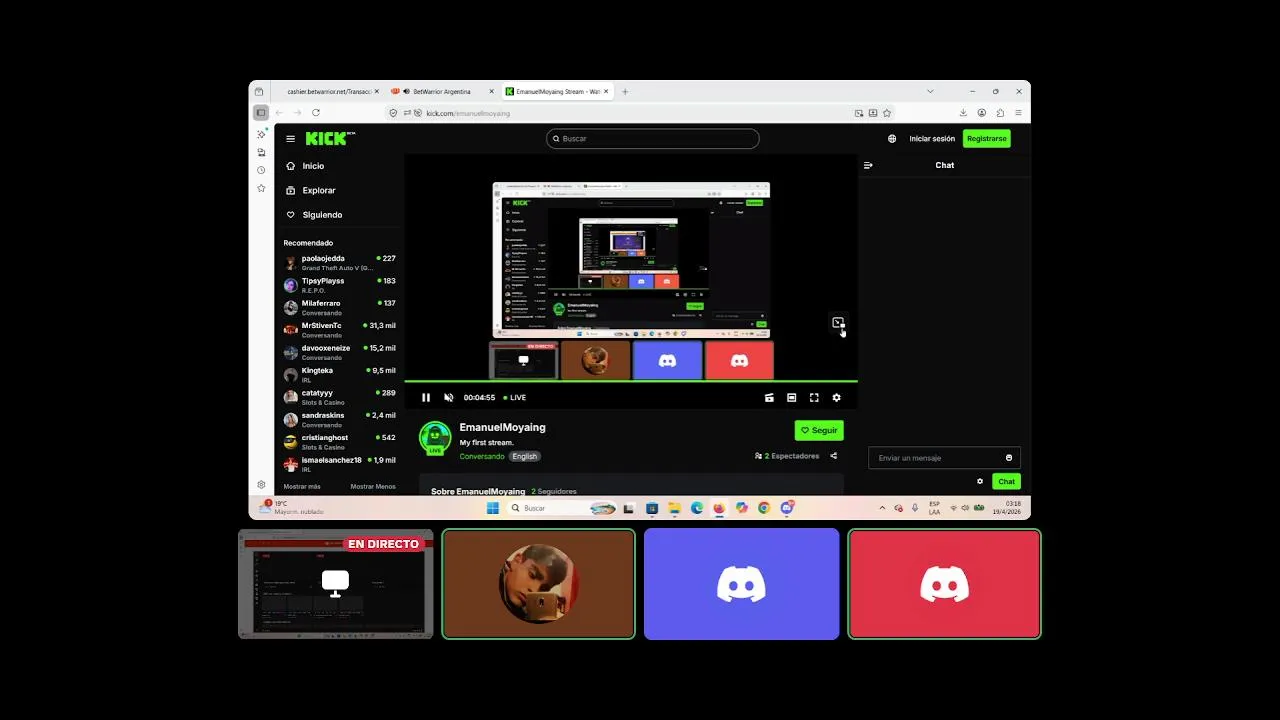
Task: Unmute the stream audio in the player
Action: (x=448, y=397)
